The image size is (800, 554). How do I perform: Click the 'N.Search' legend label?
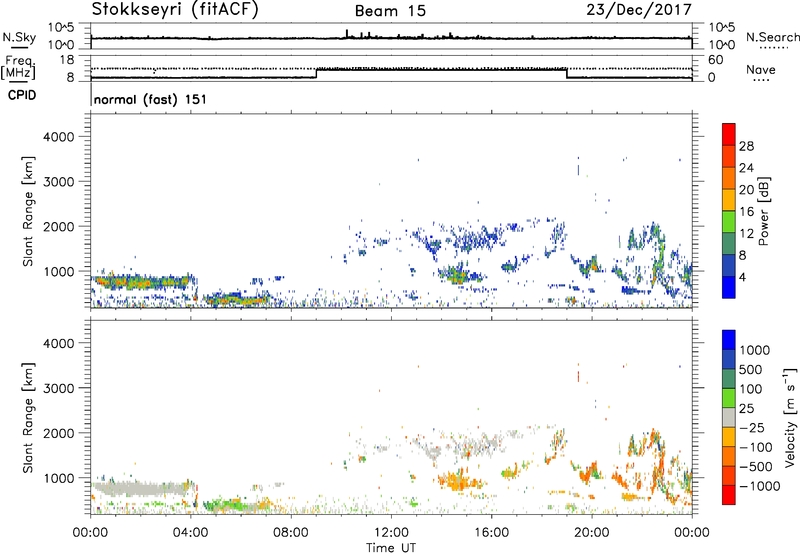pyautogui.click(x=772, y=37)
